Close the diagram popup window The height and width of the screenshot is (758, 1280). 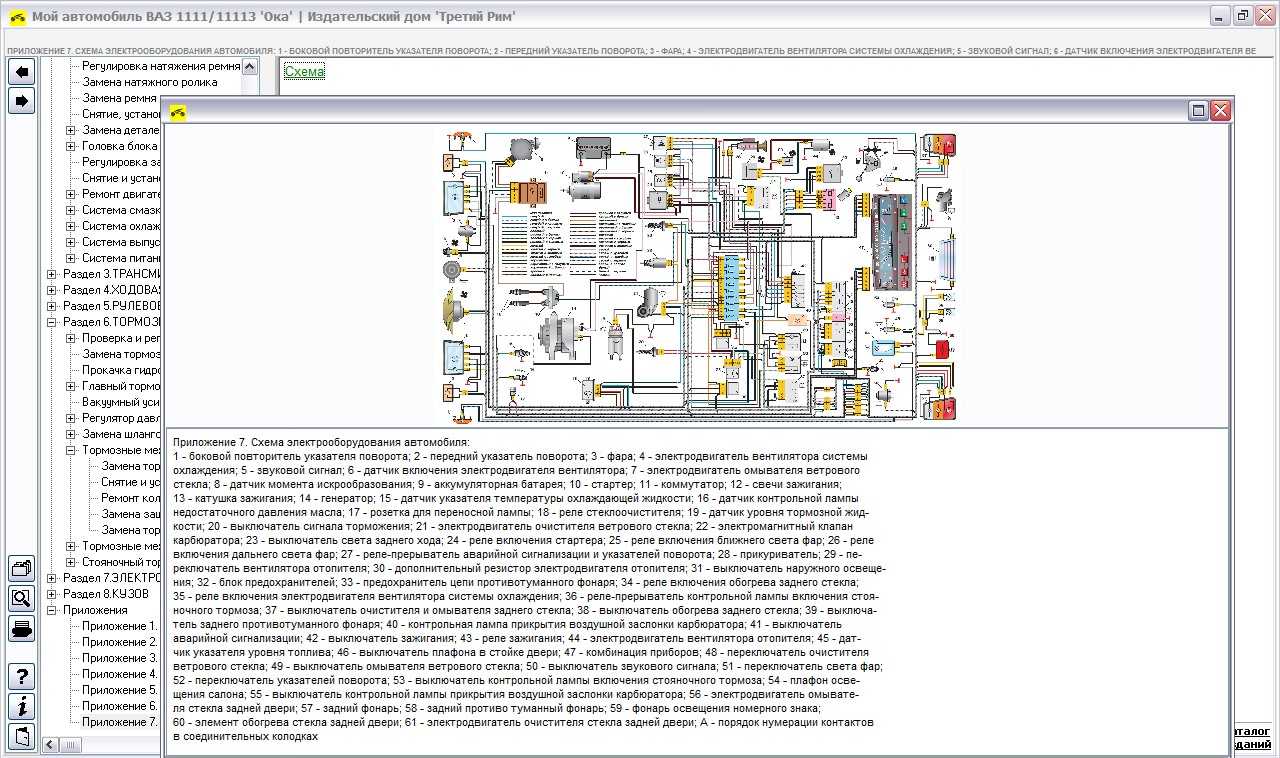point(1220,111)
